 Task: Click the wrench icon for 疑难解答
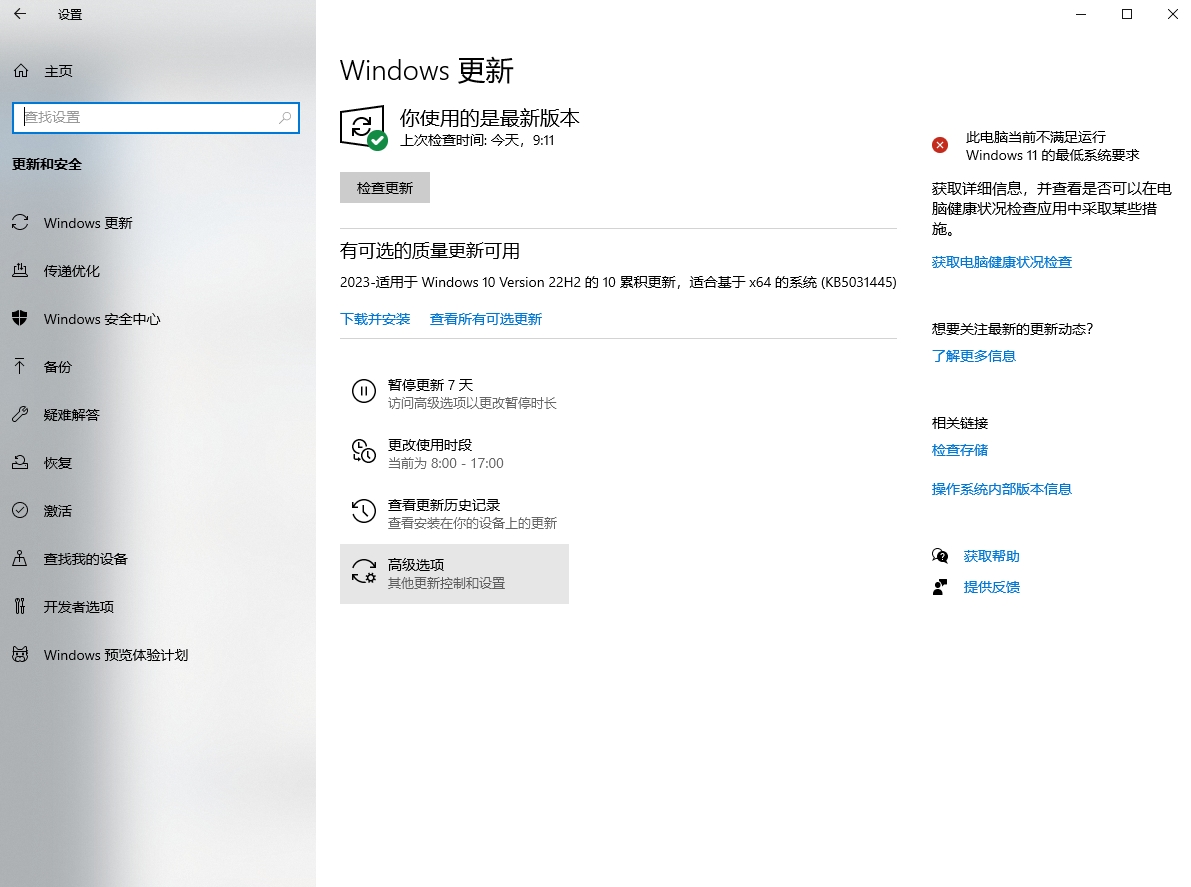pos(21,415)
